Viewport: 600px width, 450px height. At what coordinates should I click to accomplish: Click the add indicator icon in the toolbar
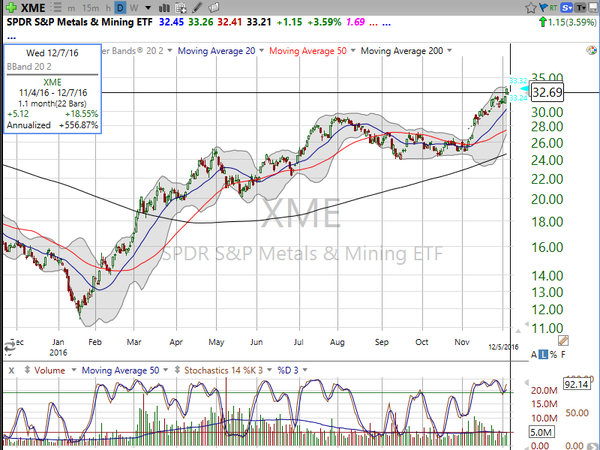(181, 8)
